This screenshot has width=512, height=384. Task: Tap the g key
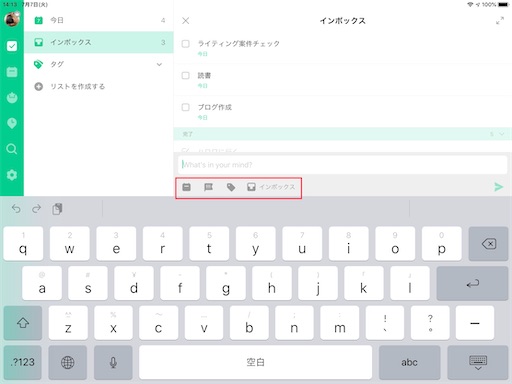tap(226, 284)
